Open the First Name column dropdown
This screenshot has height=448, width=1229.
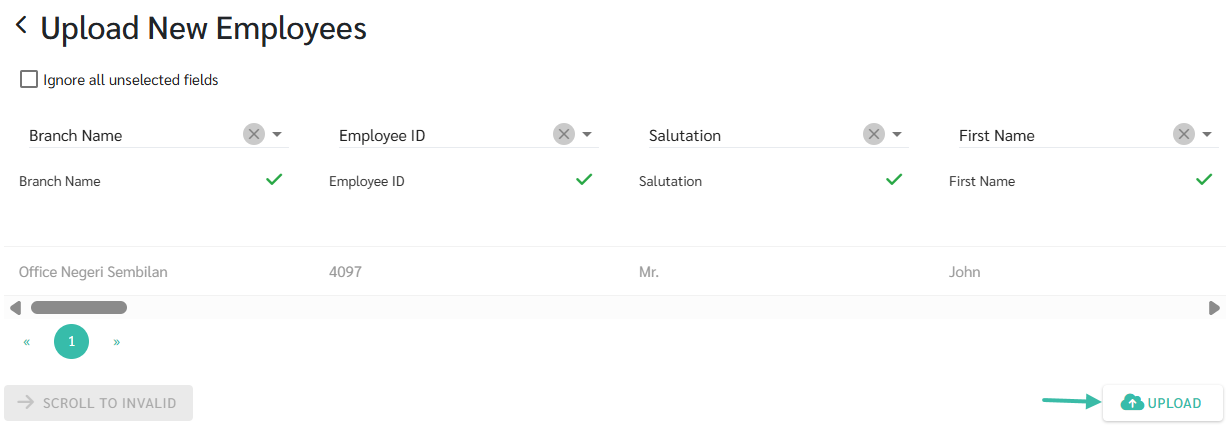[x=1207, y=134]
